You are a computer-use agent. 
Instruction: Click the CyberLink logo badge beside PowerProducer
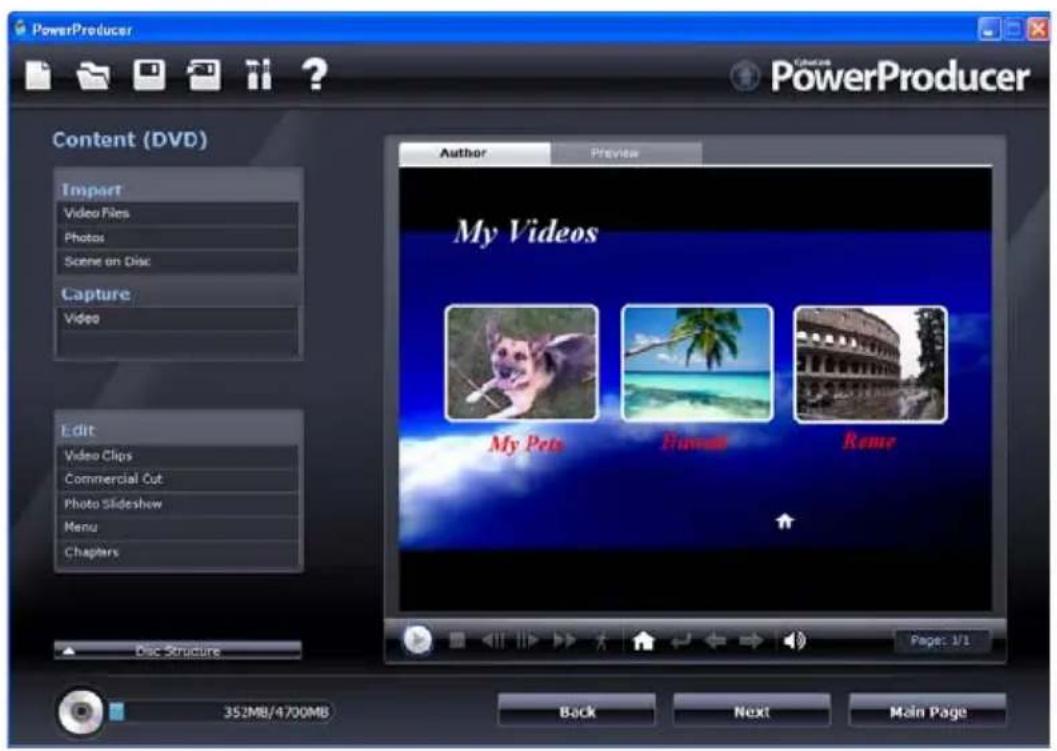[745, 76]
